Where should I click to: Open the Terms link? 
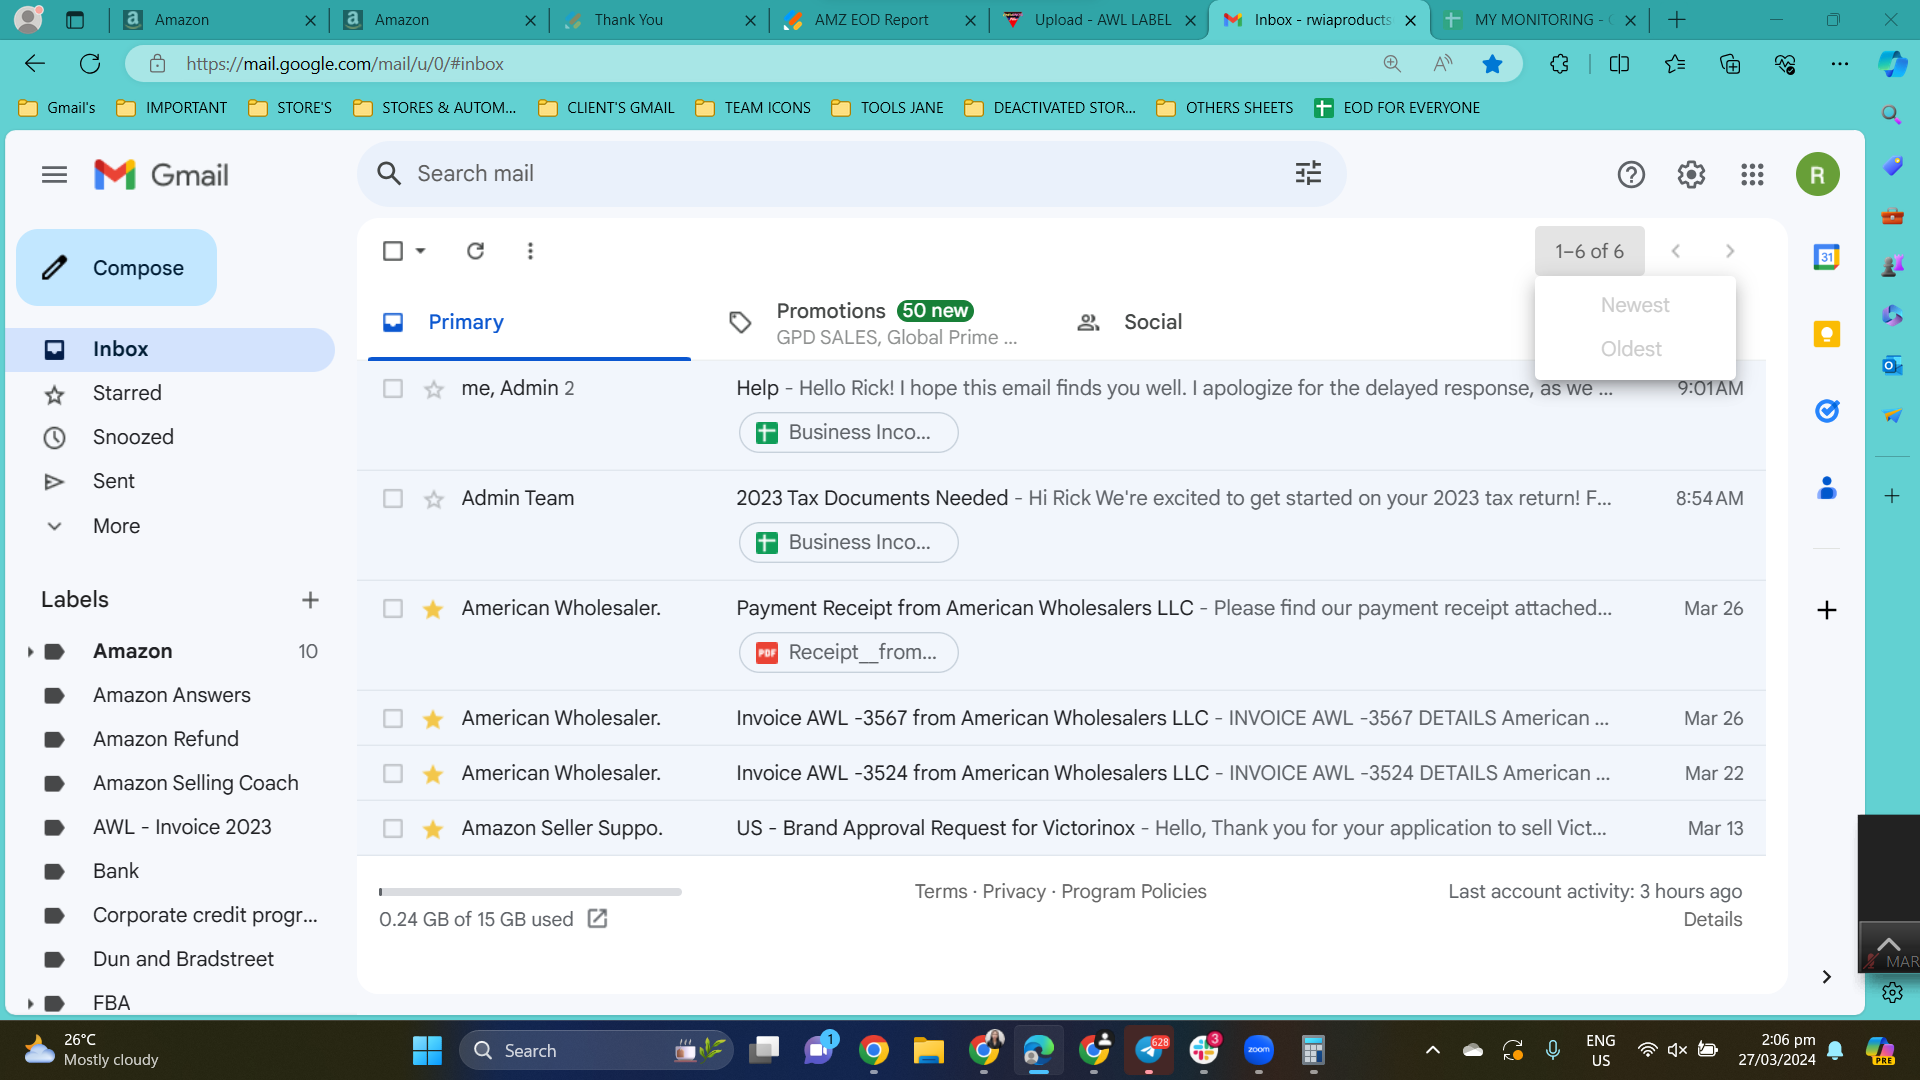point(941,891)
